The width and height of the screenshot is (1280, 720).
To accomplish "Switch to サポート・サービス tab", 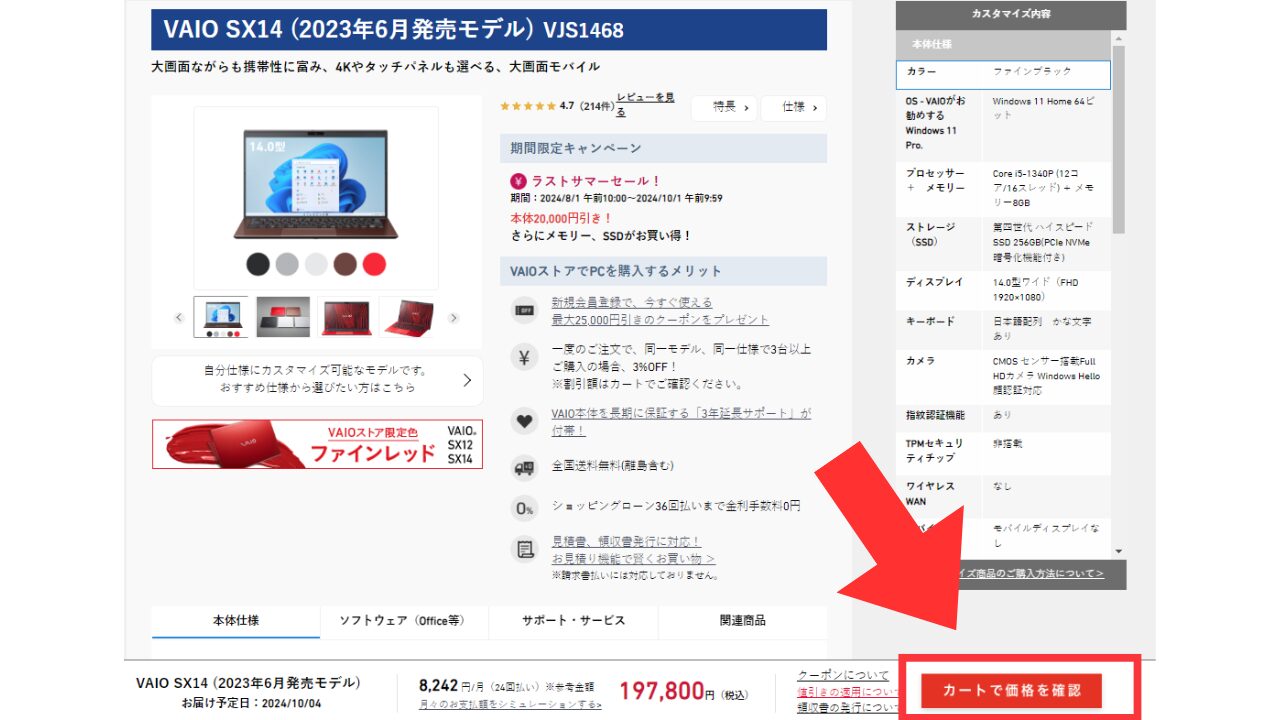I will [573, 621].
